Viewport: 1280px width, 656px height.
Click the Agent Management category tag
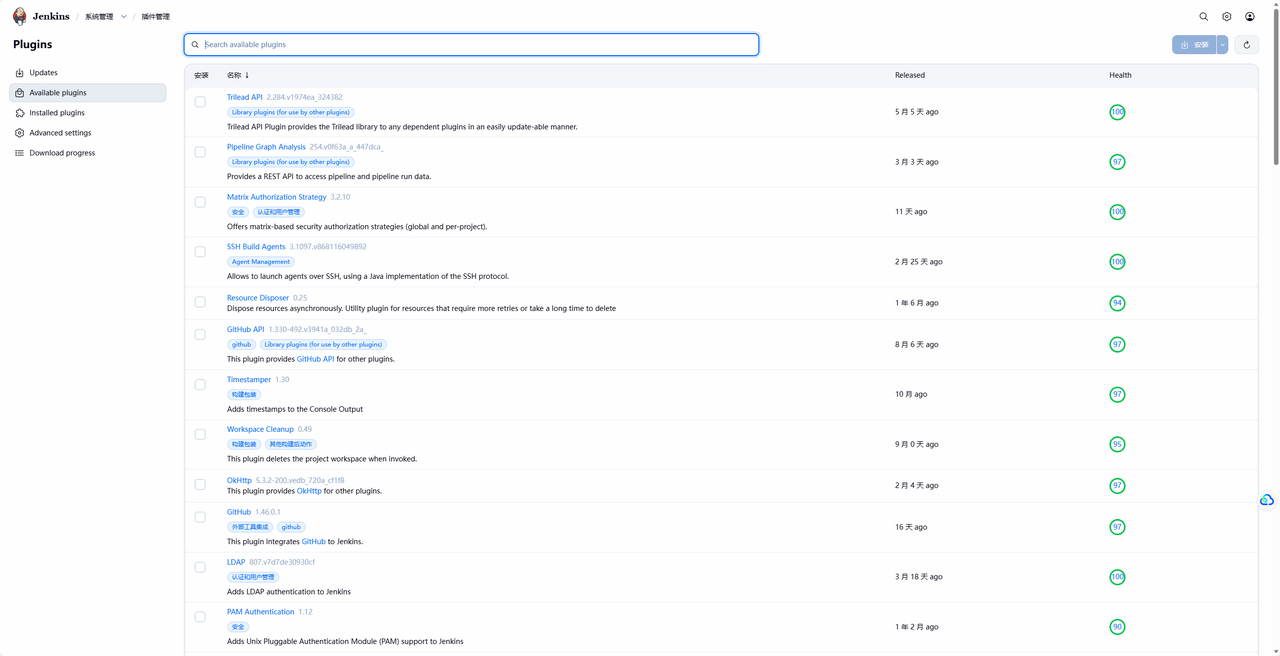[x=261, y=262]
